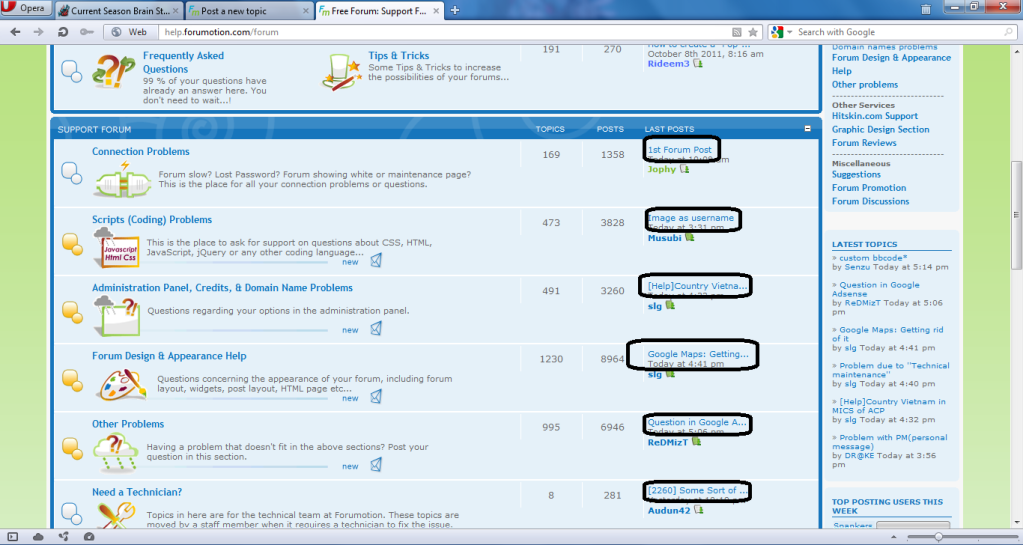
Task: Open the Opera main menu button
Action: point(26,8)
